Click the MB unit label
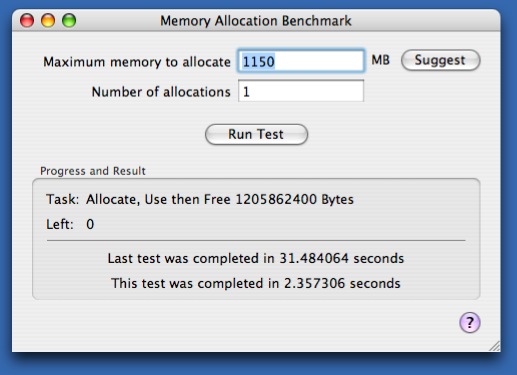Screen dimensions: 517x375 pyautogui.click(x=381, y=60)
